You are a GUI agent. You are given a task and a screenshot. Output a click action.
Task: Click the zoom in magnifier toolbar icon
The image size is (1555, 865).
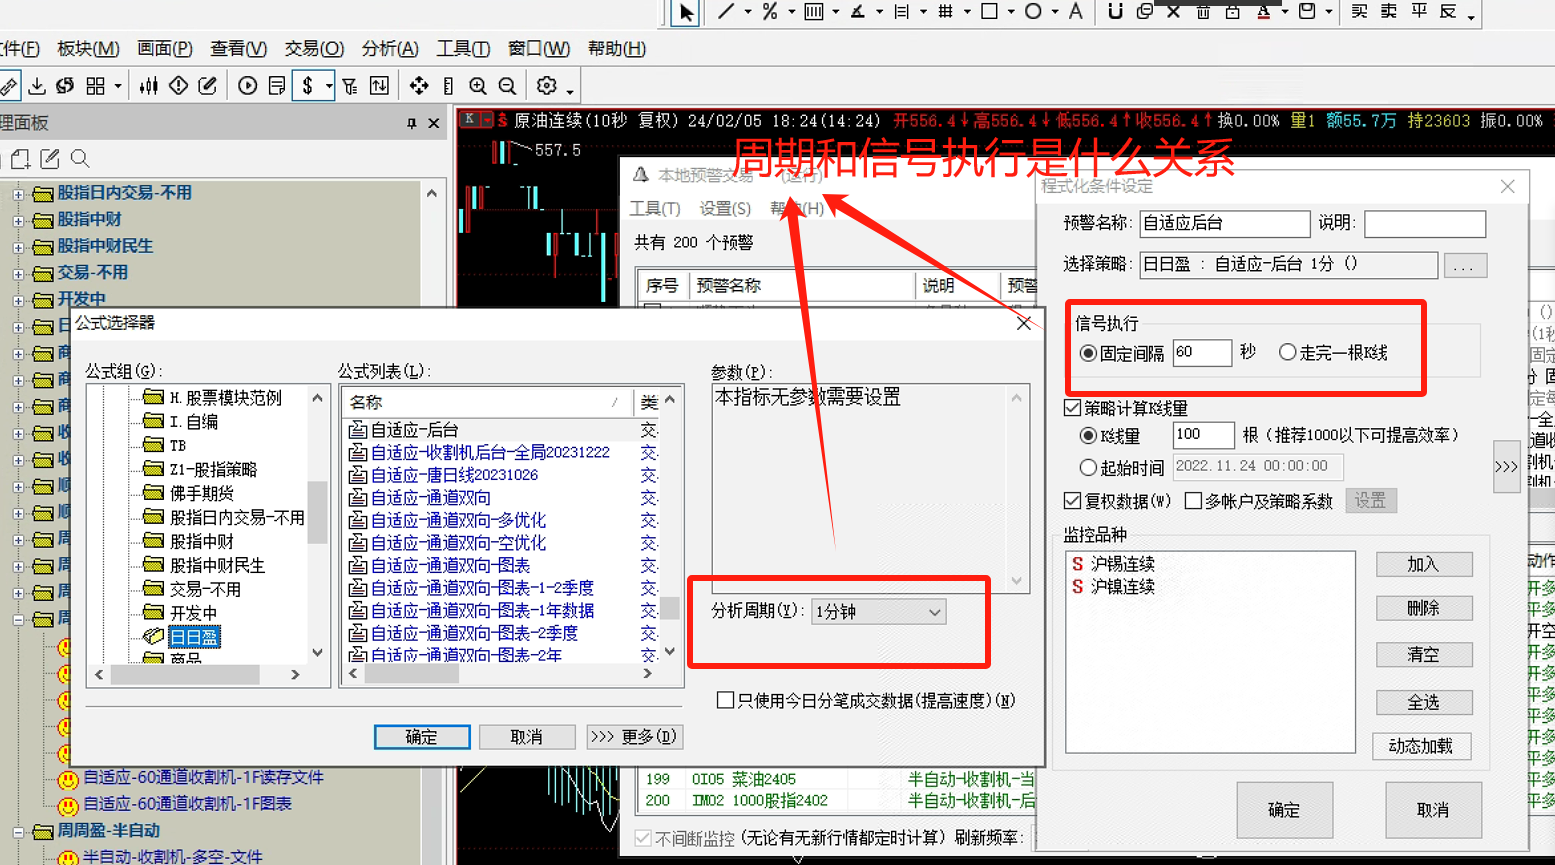pos(478,86)
